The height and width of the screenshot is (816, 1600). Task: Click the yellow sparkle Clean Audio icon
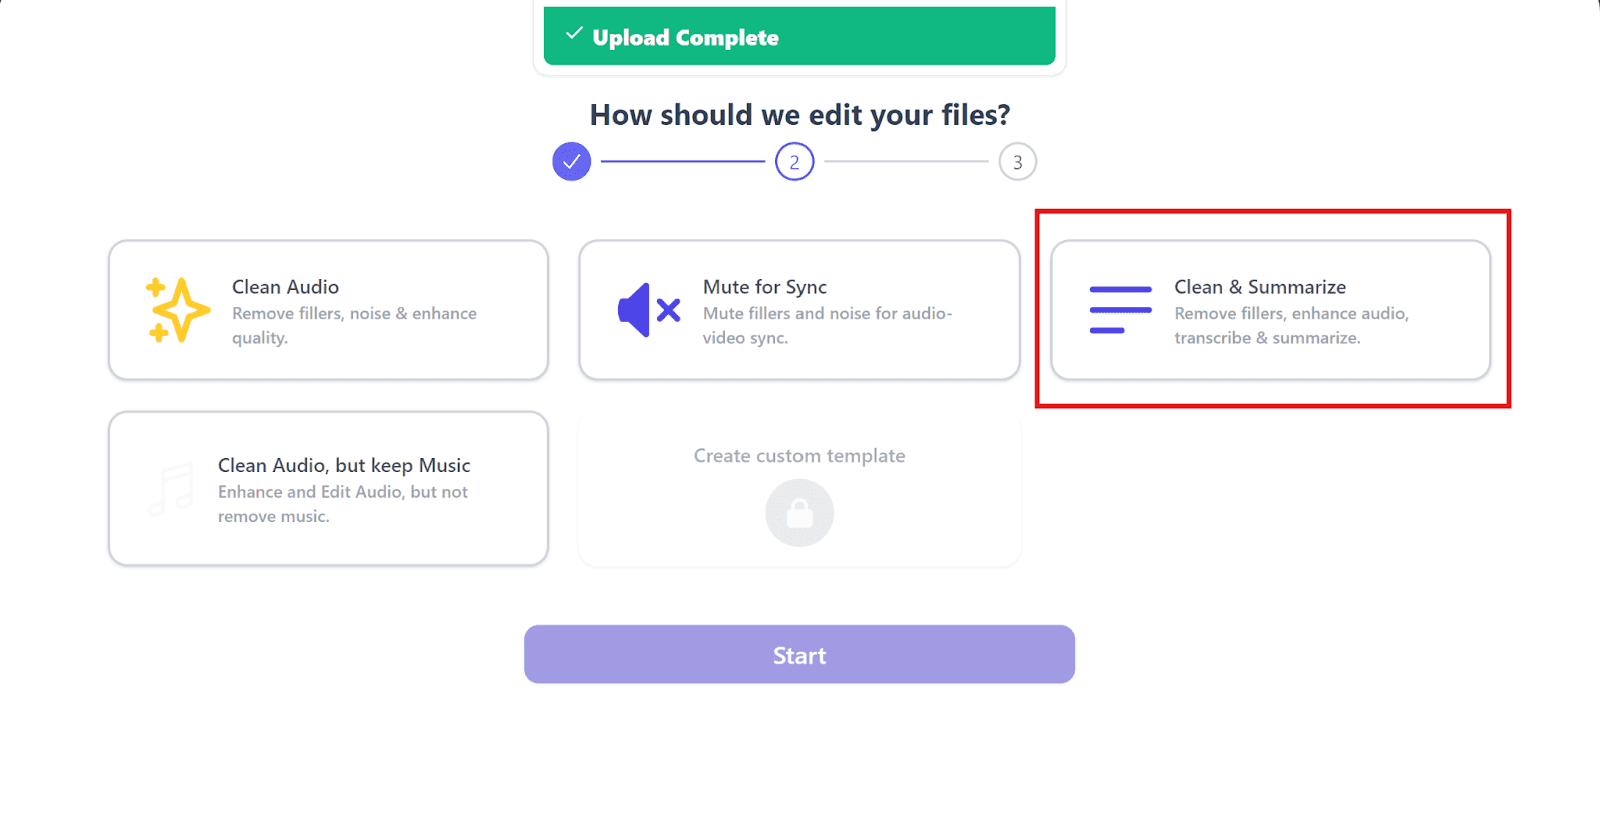[x=178, y=310]
